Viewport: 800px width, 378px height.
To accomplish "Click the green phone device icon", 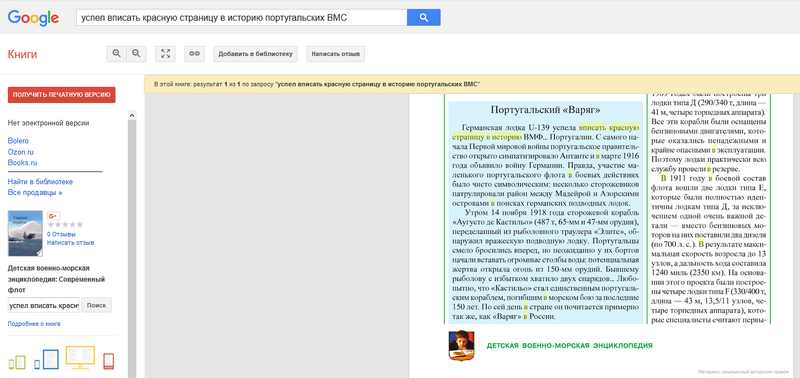I will 17,362.
